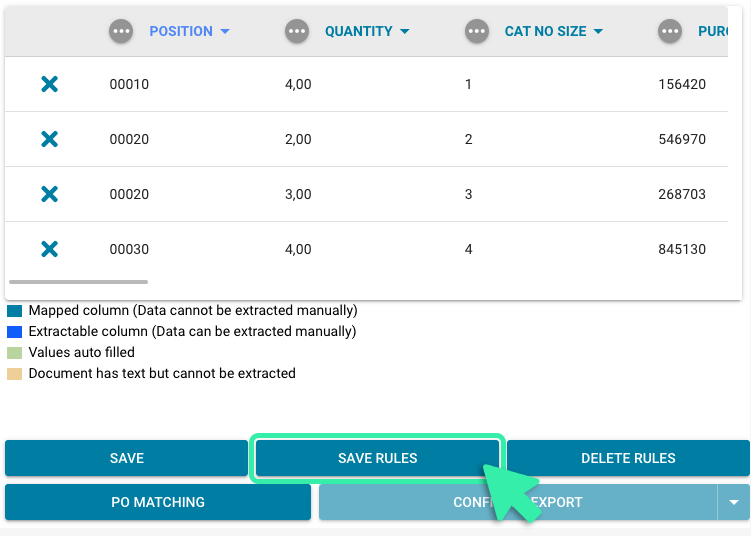The image size is (751, 536).
Task: Delete the row with purchase number 156420
Action: tap(49, 84)
